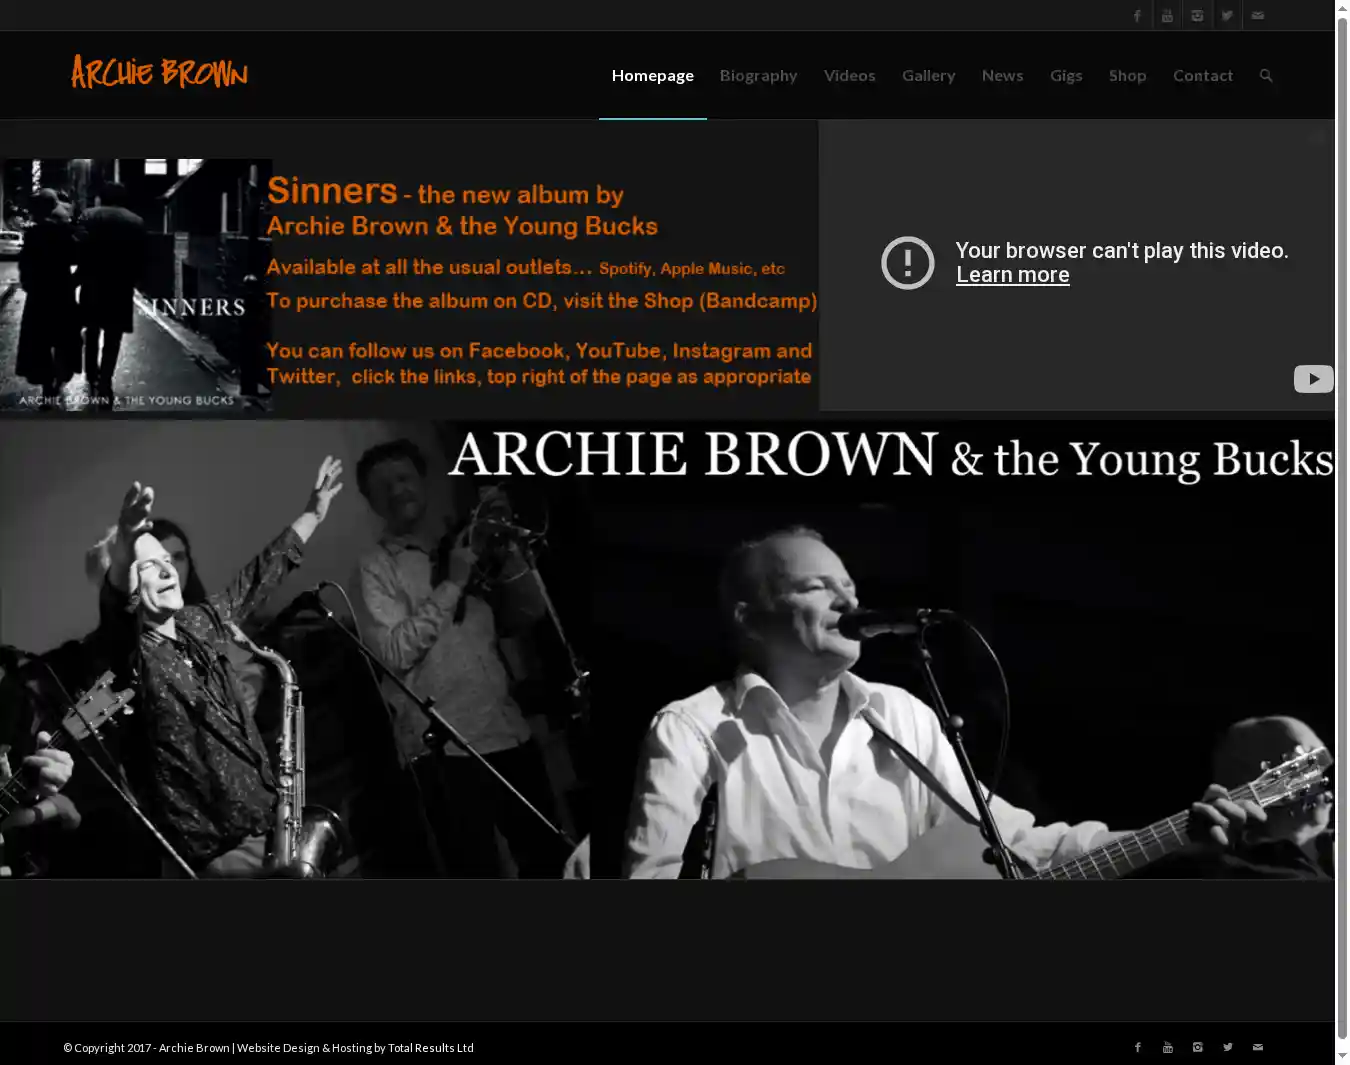Click the Learn more video link
1350x1065 pixels.
(1012, 275)
